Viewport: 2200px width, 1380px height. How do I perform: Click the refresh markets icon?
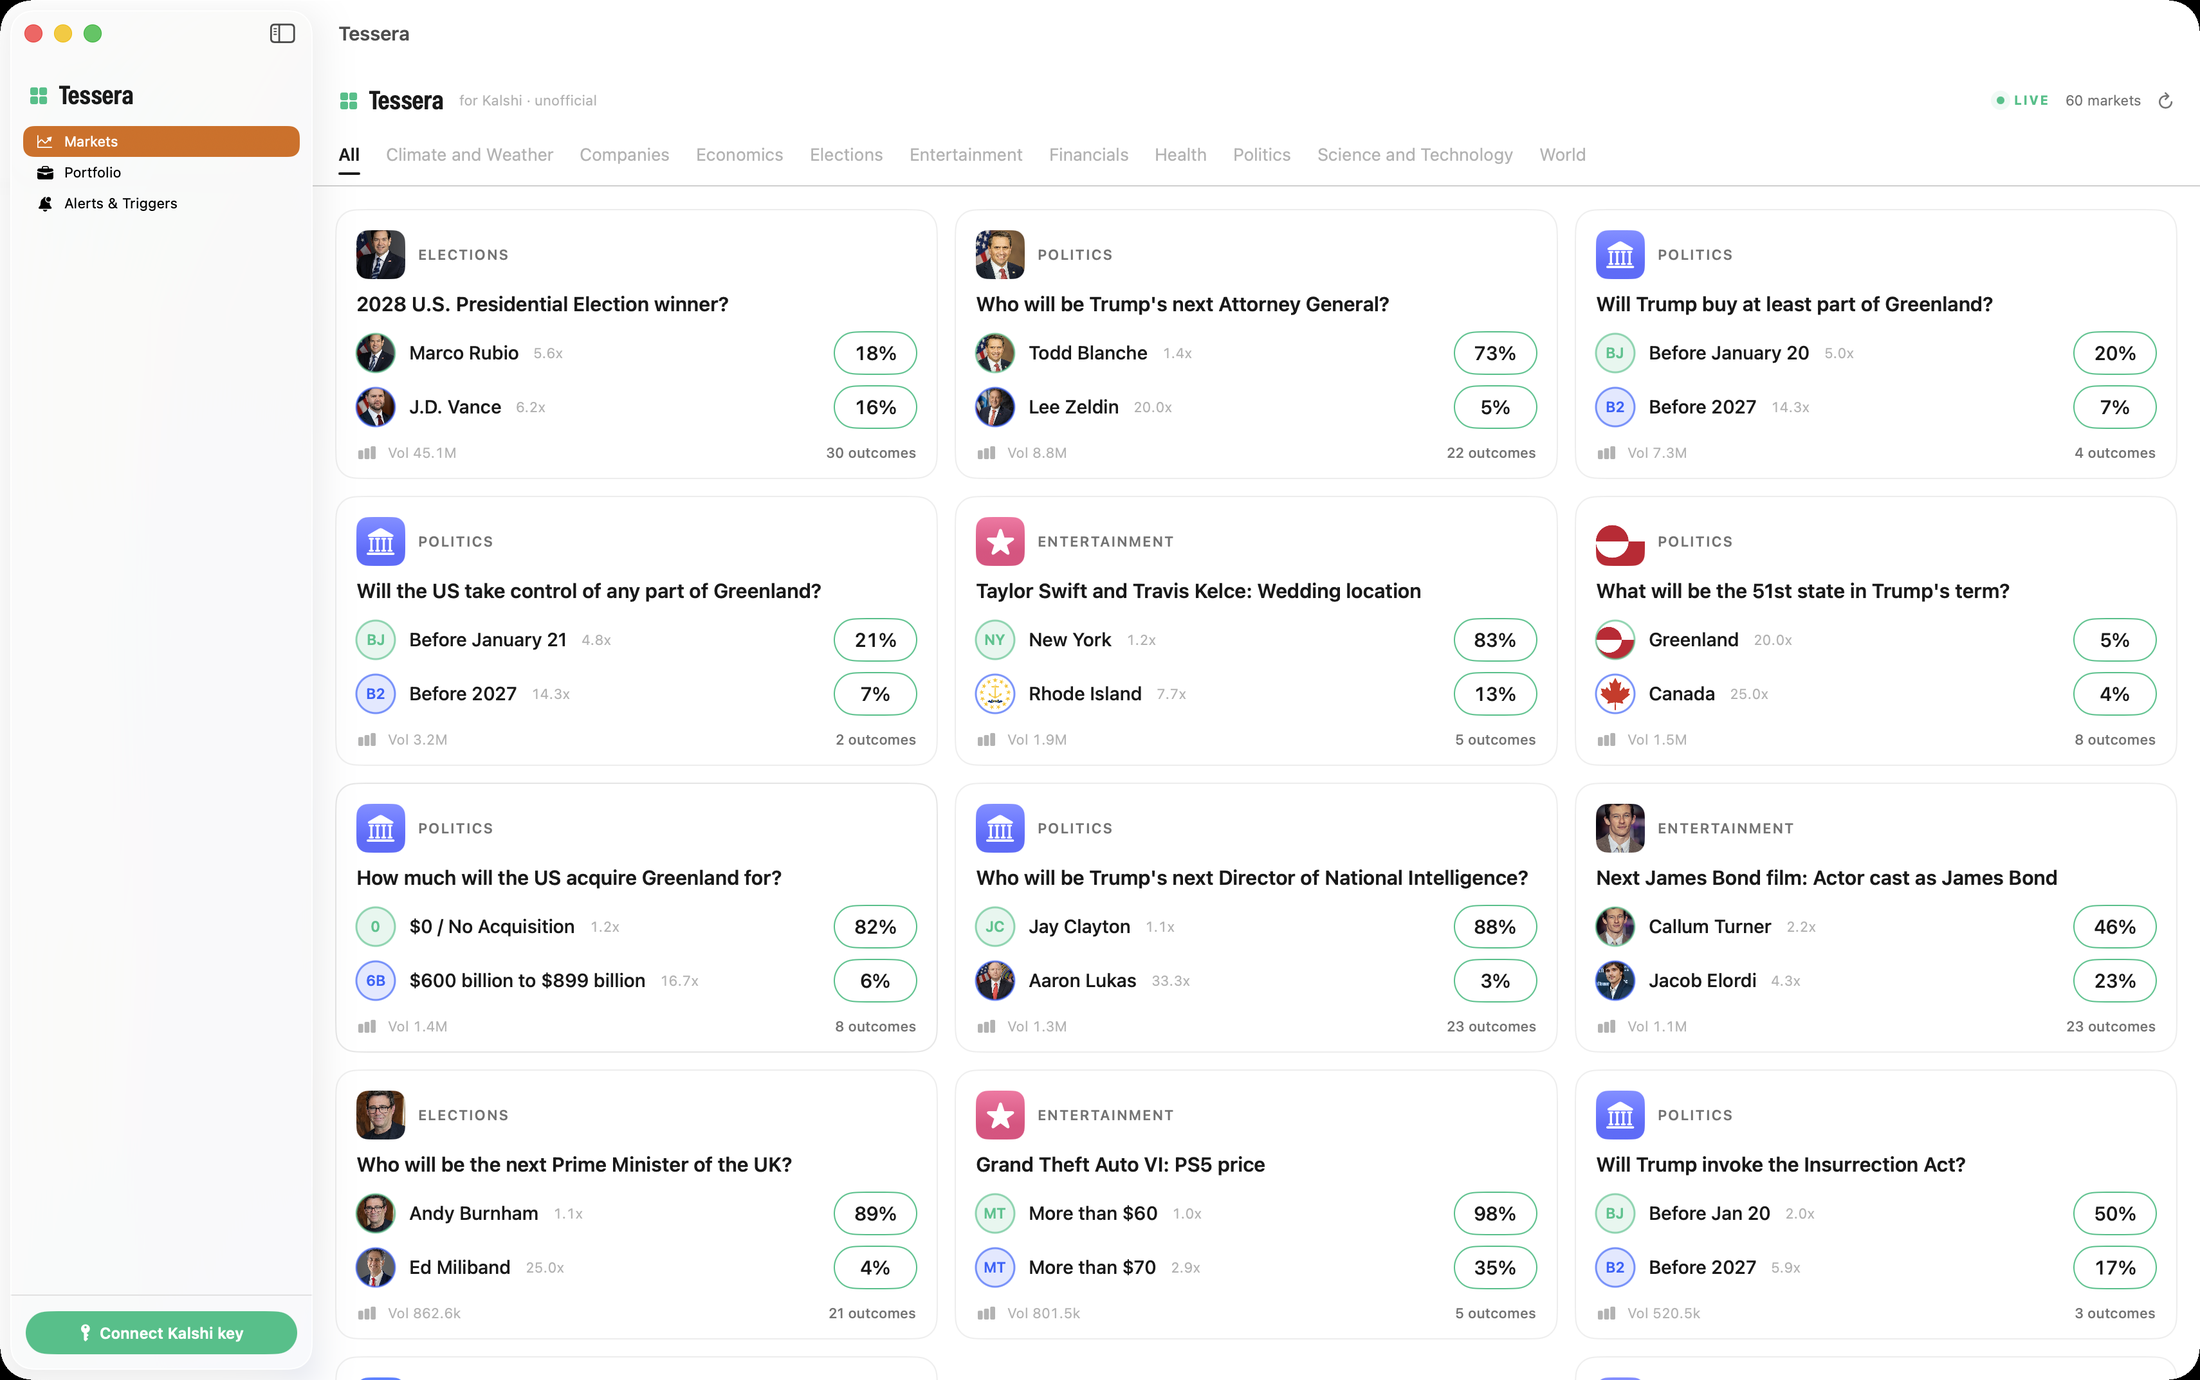pos(2165,101)
